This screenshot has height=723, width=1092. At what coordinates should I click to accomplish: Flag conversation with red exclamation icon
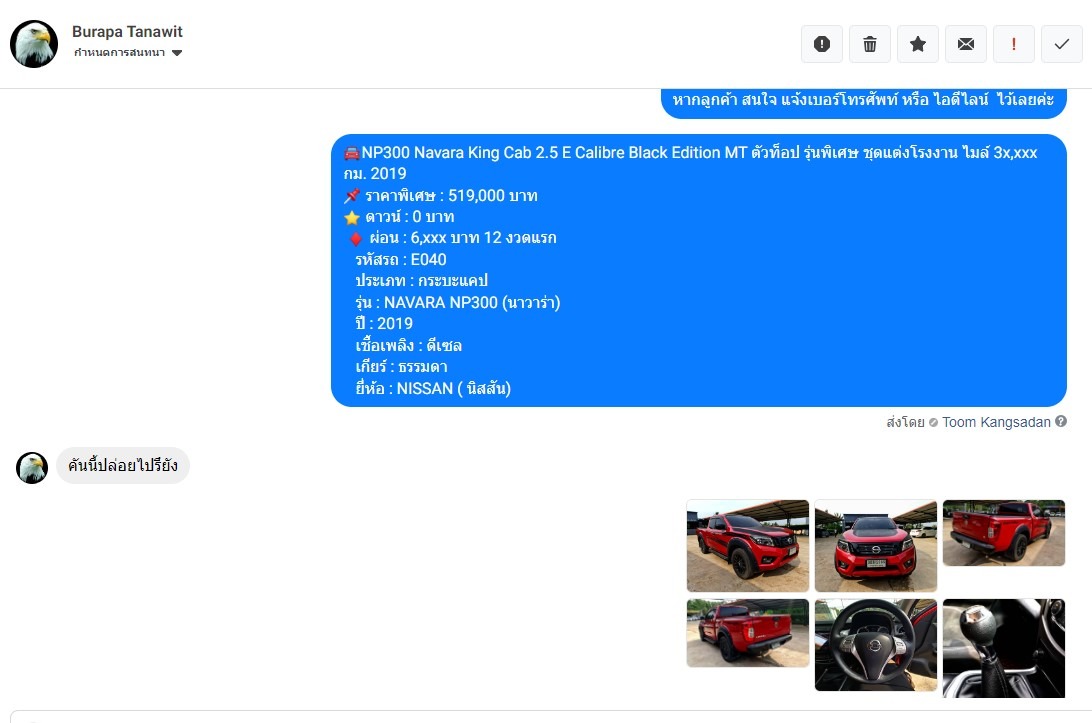[x=1013, y=45]
